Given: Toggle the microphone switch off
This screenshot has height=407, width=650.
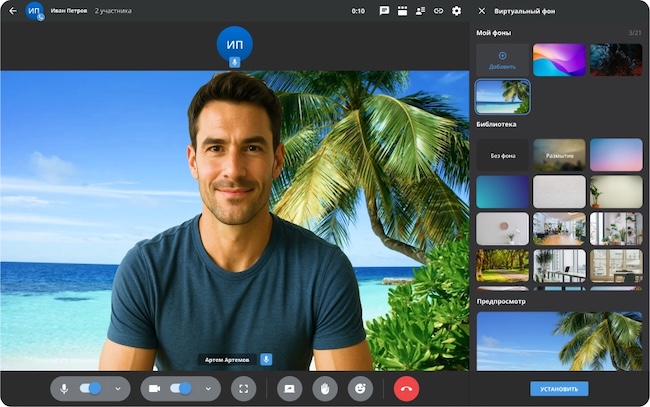Looking at the screenshot, I should [x=91, y=388].
